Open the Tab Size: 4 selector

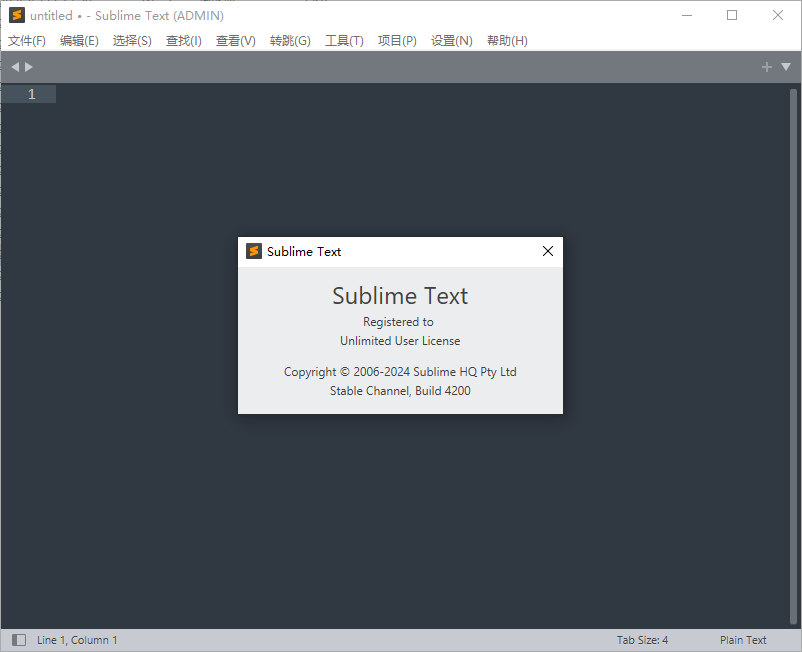(x=641, y=639)
